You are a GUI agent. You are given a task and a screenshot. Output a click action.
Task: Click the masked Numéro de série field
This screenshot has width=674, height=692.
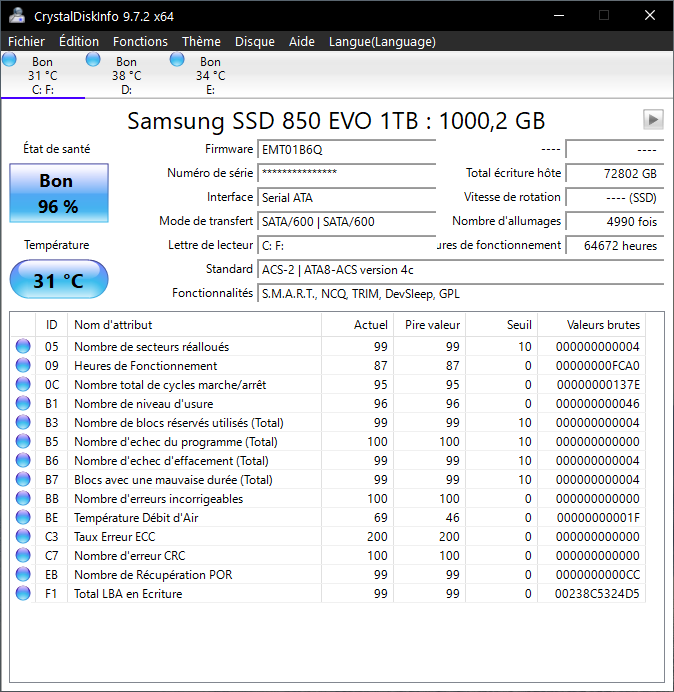click(x=346, y=173)
